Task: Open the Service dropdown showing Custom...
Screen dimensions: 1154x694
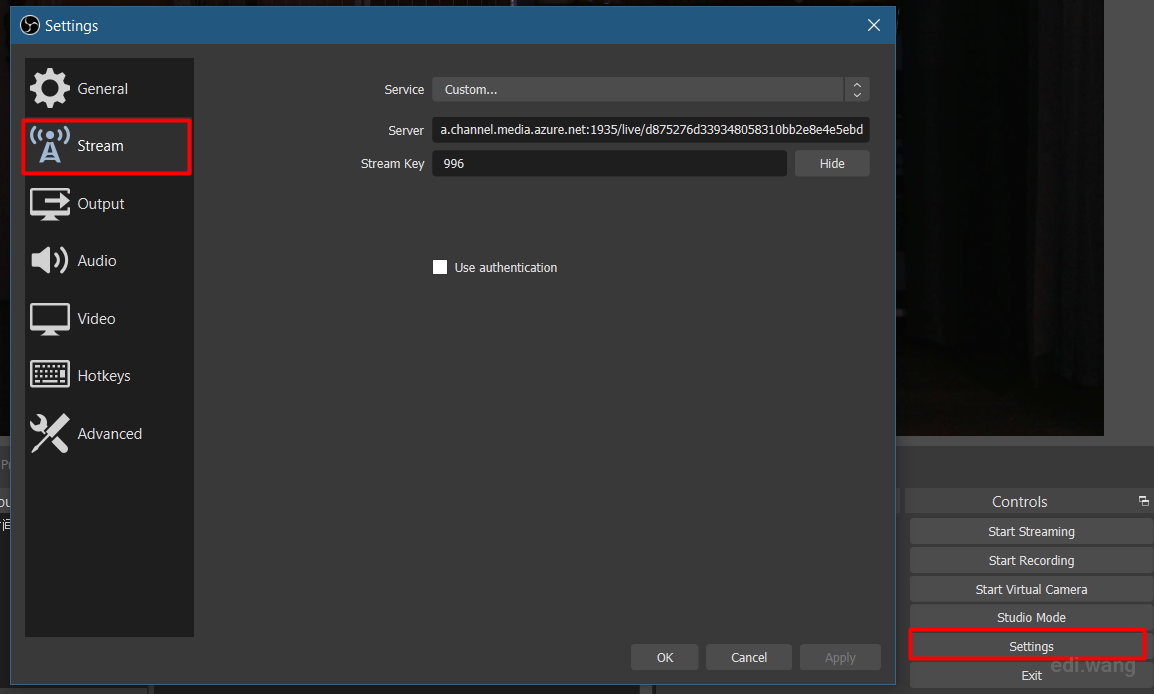Action: click(x=651, y=90)
